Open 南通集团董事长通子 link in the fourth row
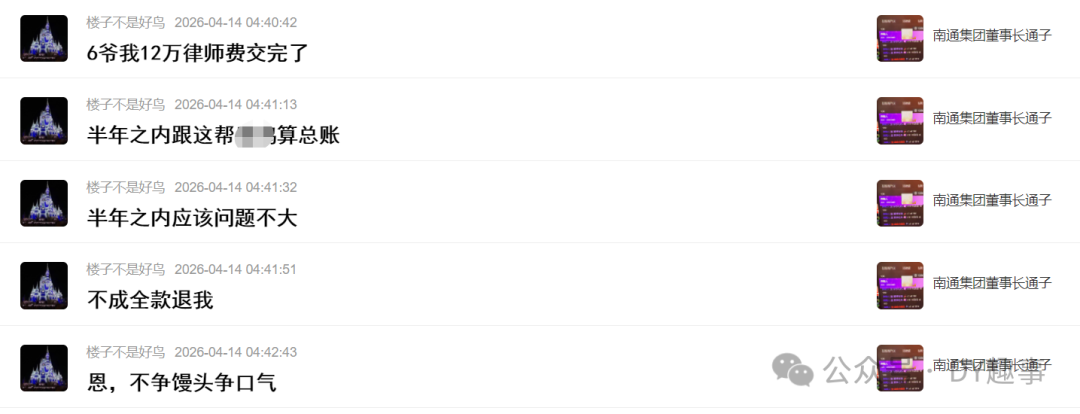The image size is (1080, 414). (992, 282)
